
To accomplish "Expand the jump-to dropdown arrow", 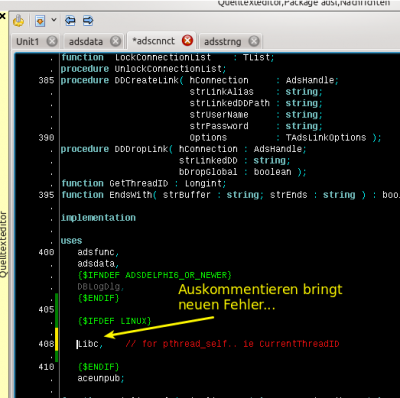I will [54, 20].
